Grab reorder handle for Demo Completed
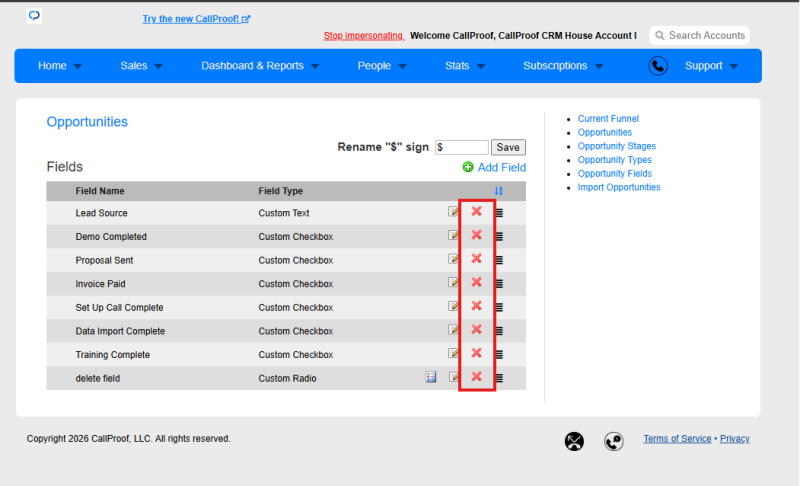The image size is (800, 486). 499,236
